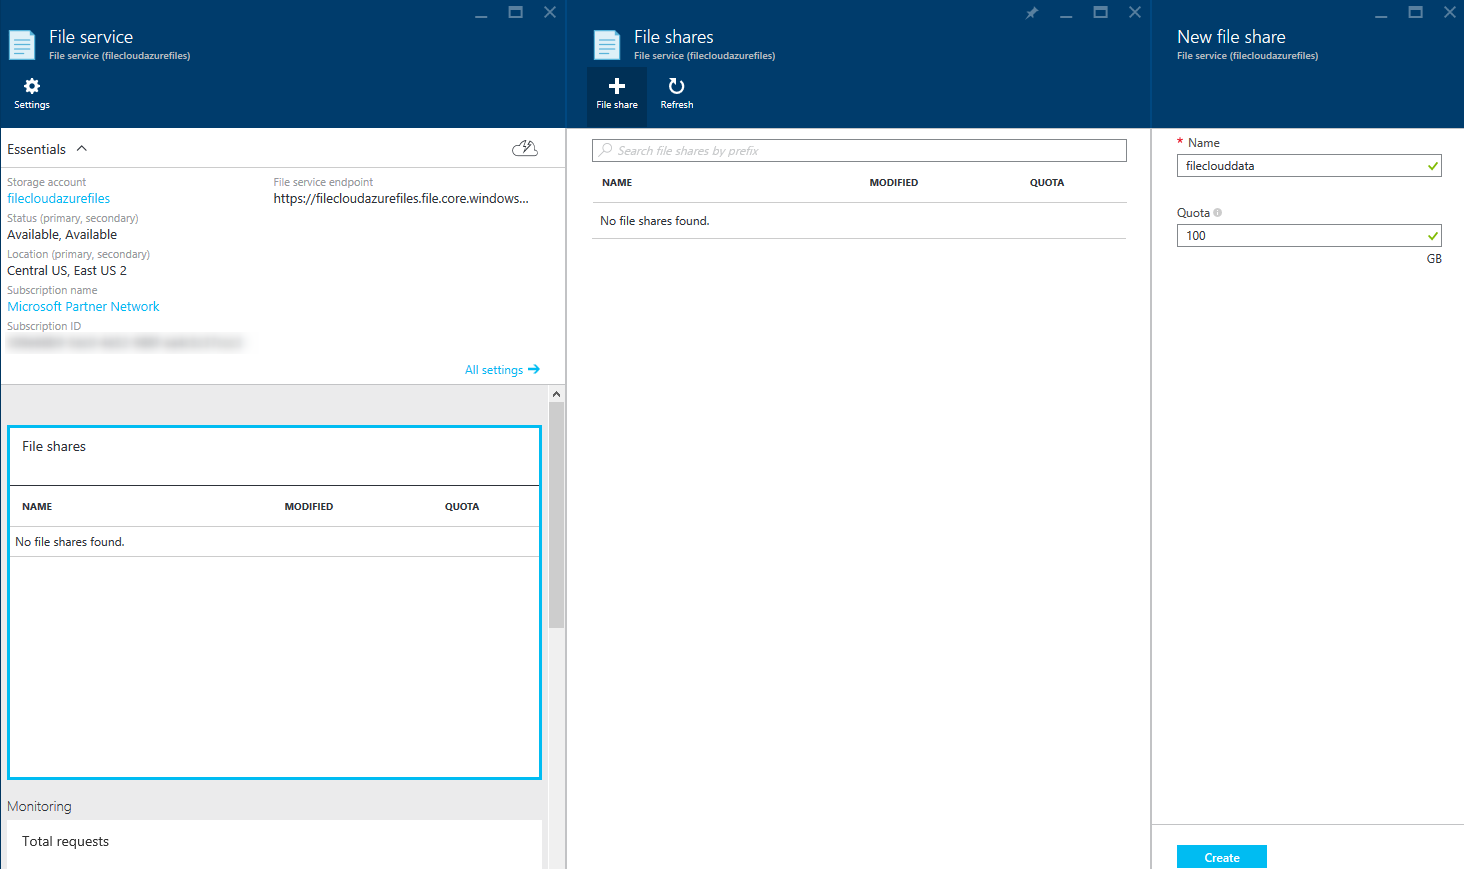
Task: Focus the search file shares by prefix box
Action: coord(860,151)
